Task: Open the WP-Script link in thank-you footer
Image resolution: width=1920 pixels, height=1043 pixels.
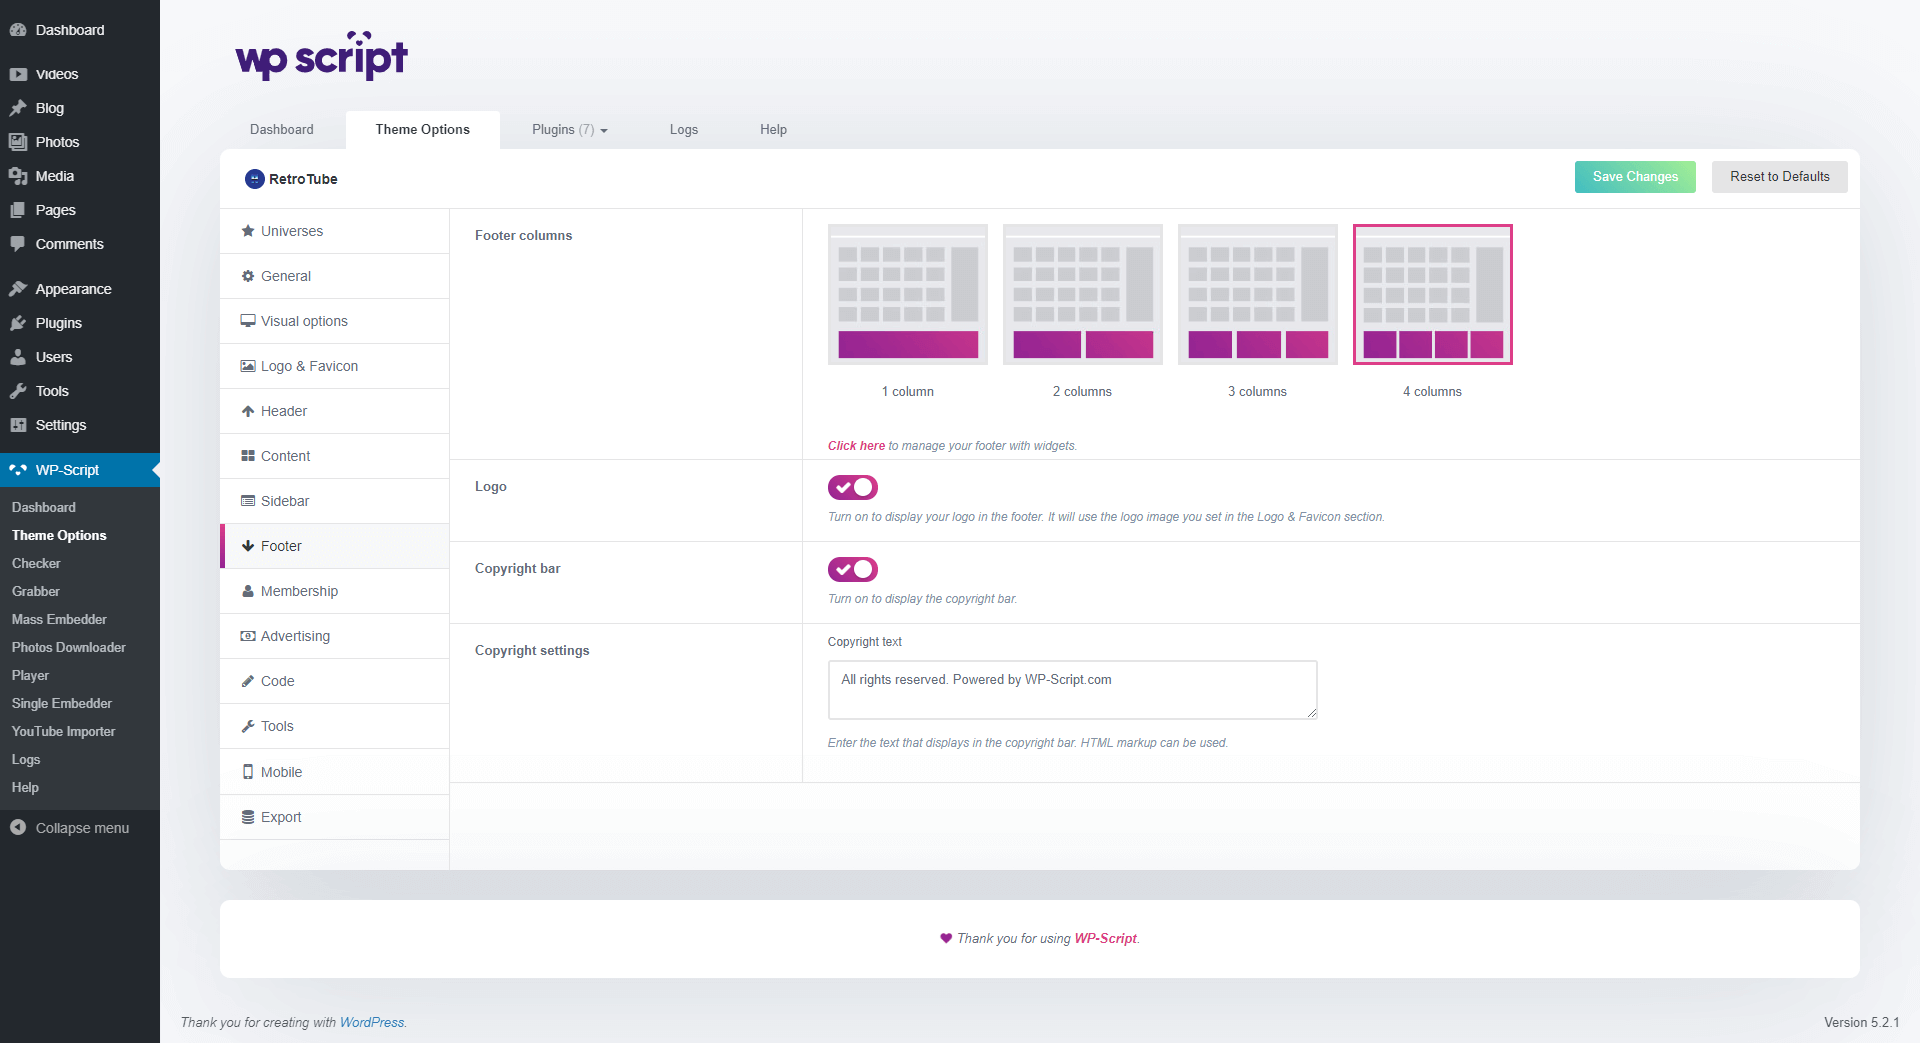Action: pyautogui.click(x=1105, y=938)
